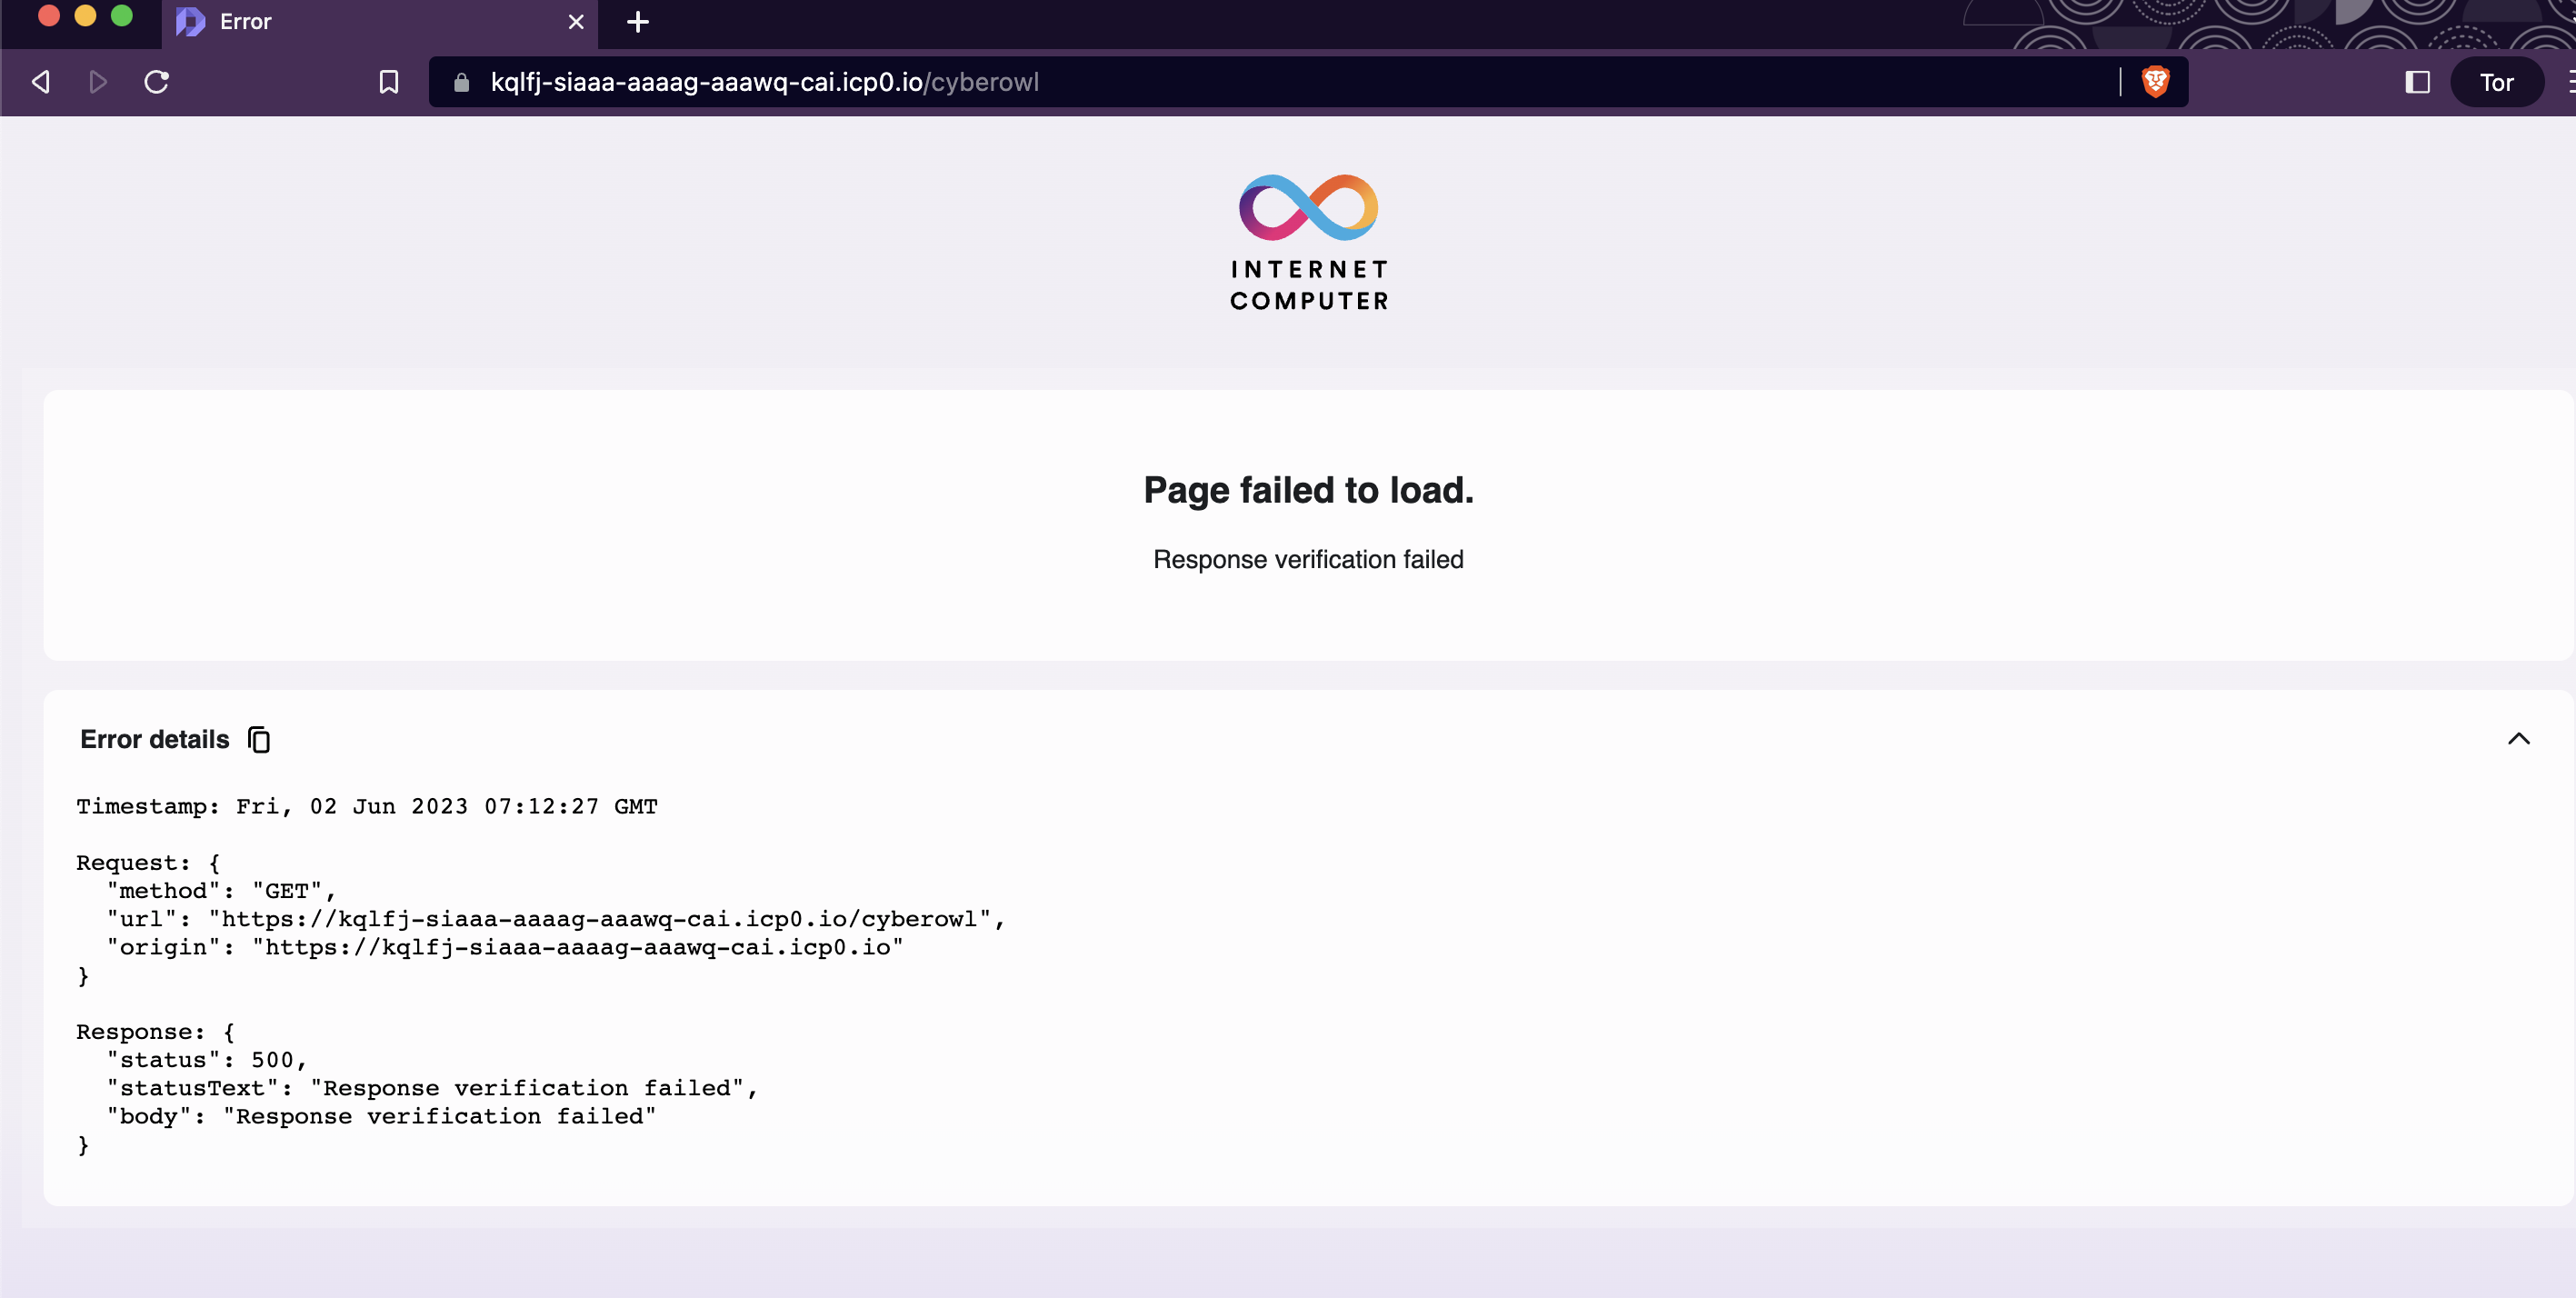Click the Error details heading
Viewport: 2576px width, 1298px height.
(155, 739)
